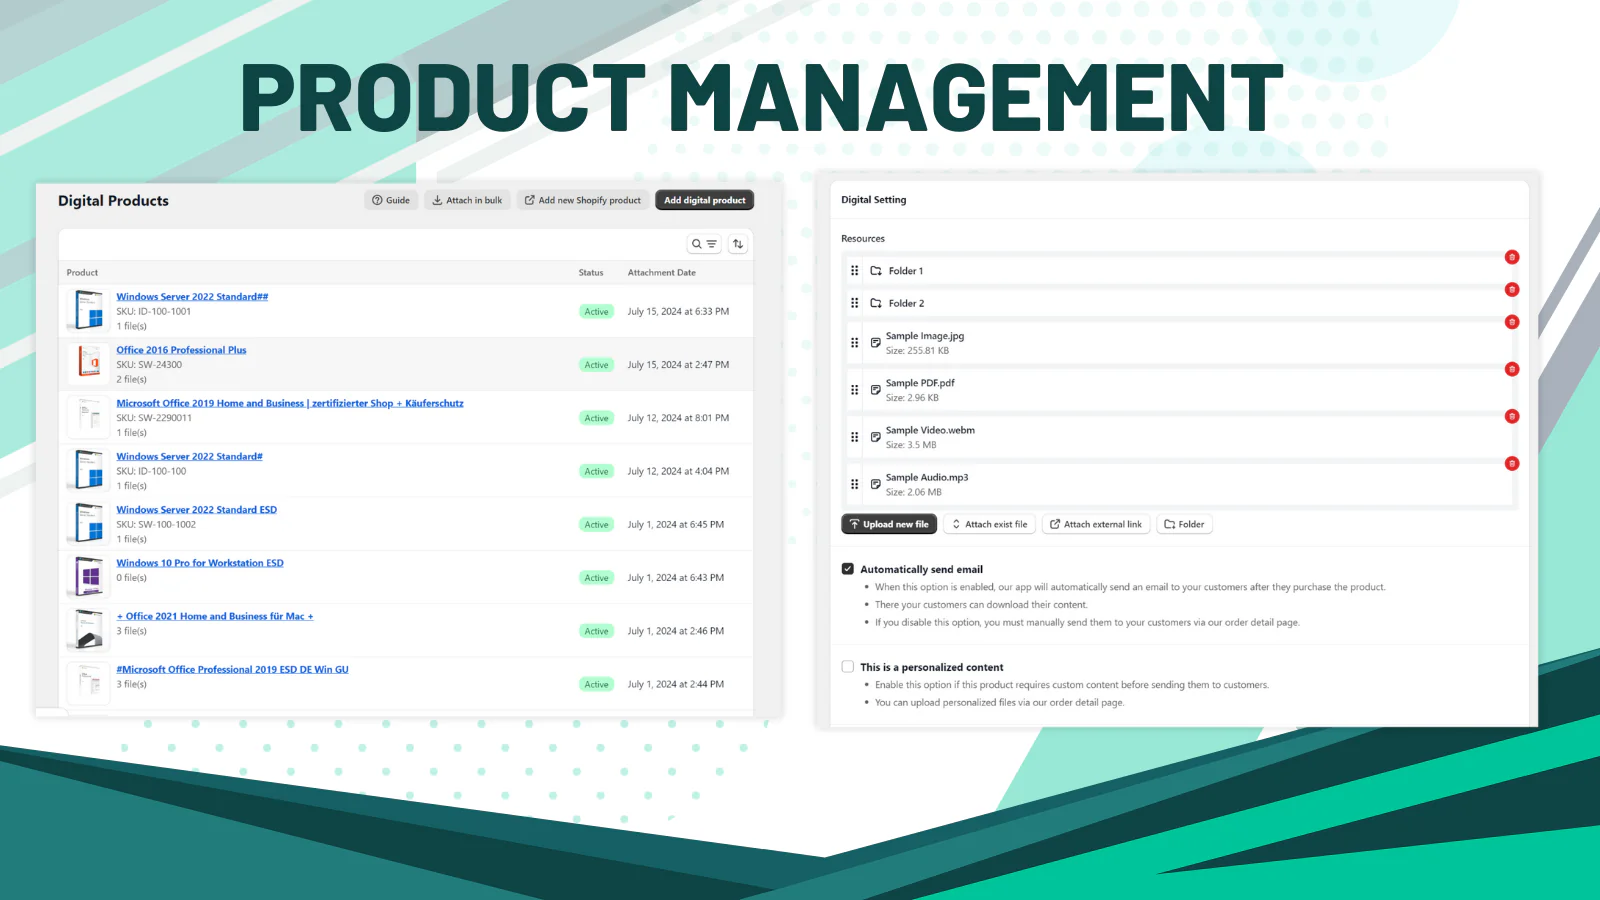The image size is (1600, 900).
Task: Open Office 2016 Professional Plus product link
Action: click(x=181, y=350)
